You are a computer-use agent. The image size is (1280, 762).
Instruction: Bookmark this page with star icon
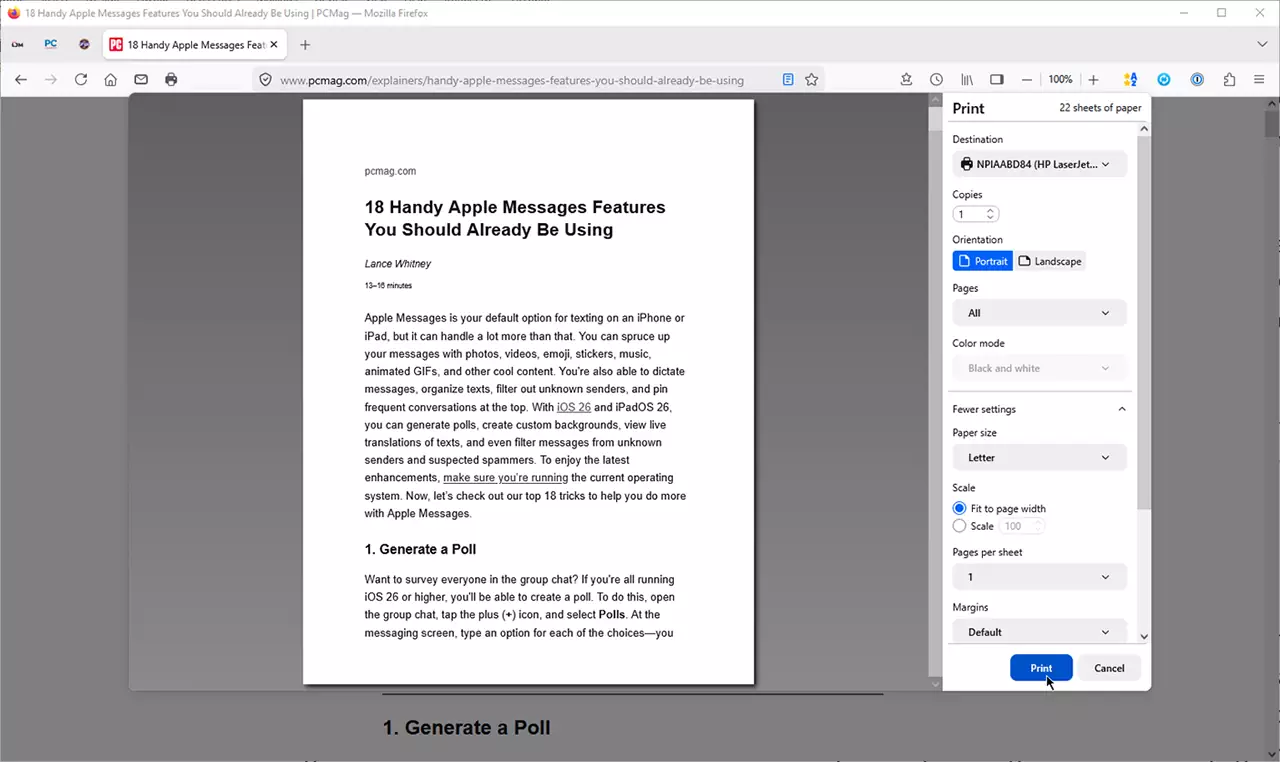[x=812, y=80]
